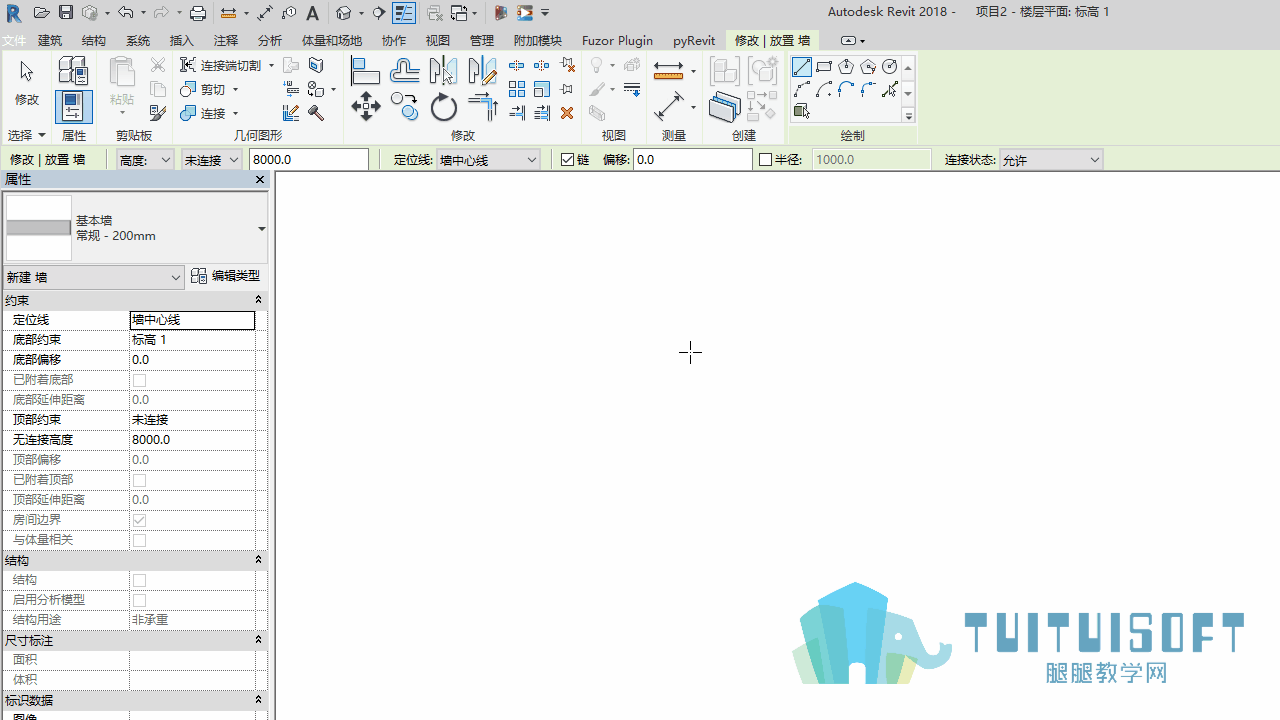Open the 视图 (View) ribbon tab
1280x720 pixels.
click(438, 41)
